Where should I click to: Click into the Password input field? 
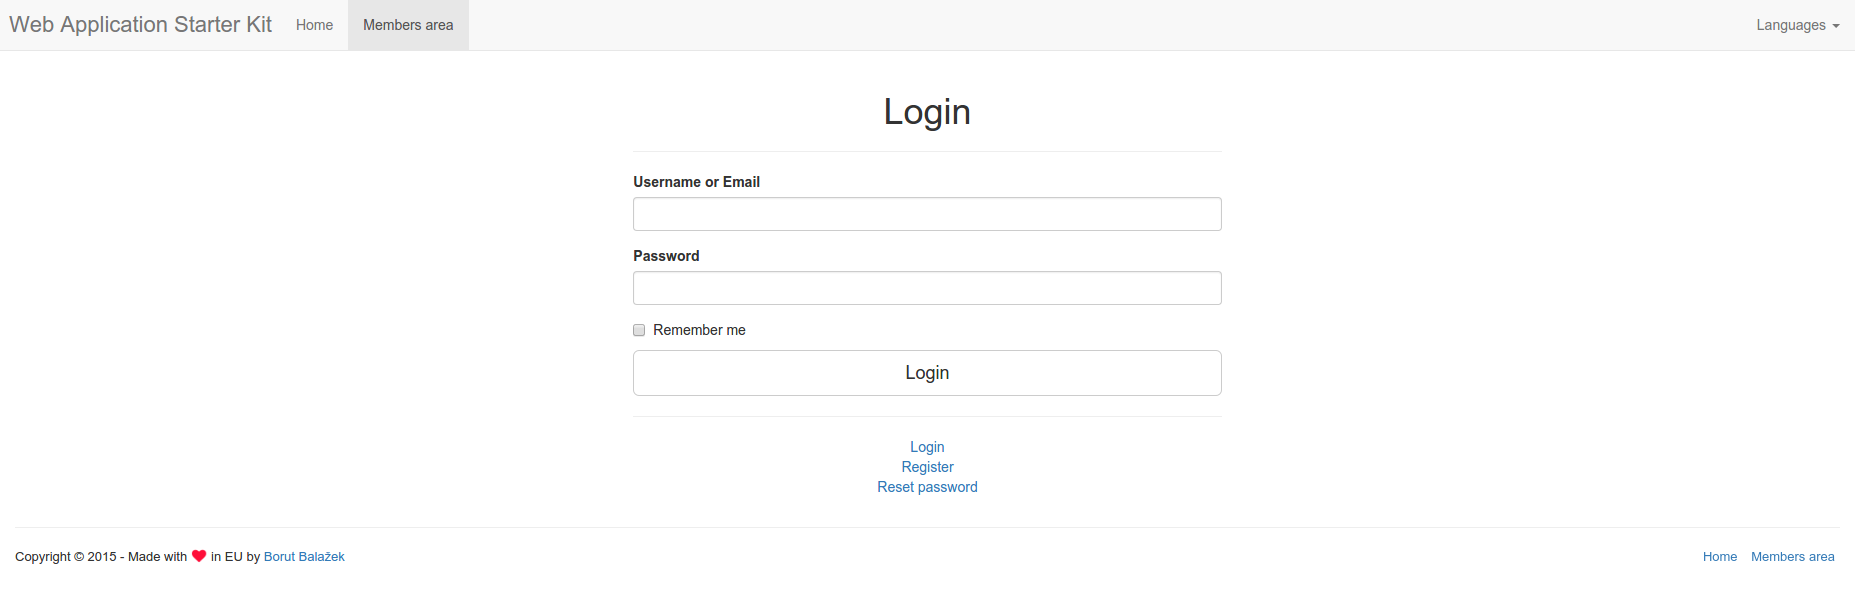pos(927,288)
